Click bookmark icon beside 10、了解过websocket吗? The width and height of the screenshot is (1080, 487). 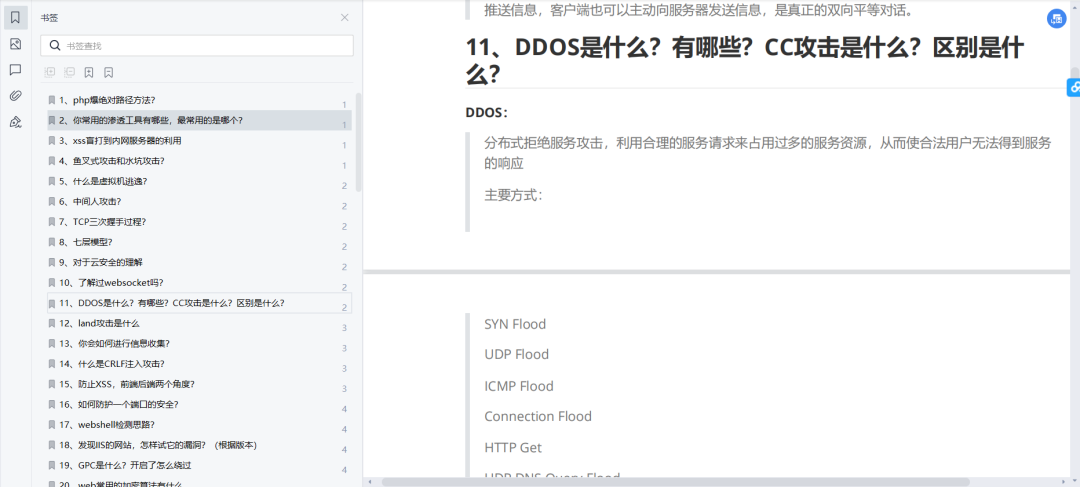(52, 282)
